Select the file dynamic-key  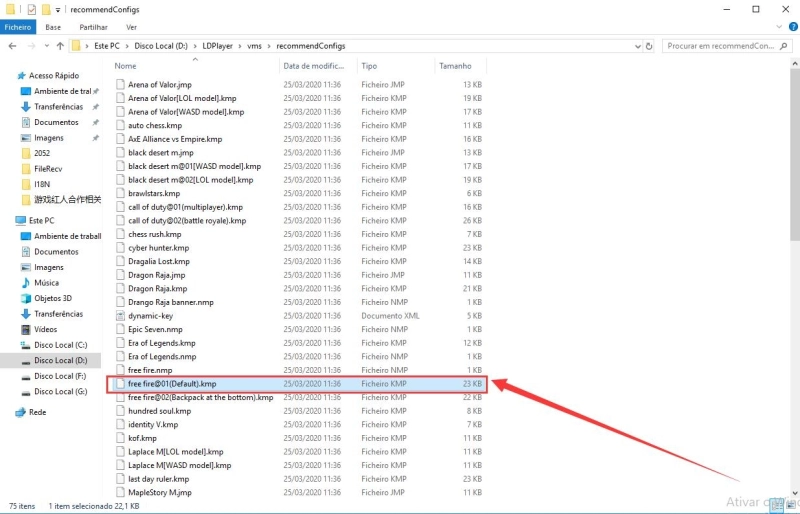[x=150, y=316]
